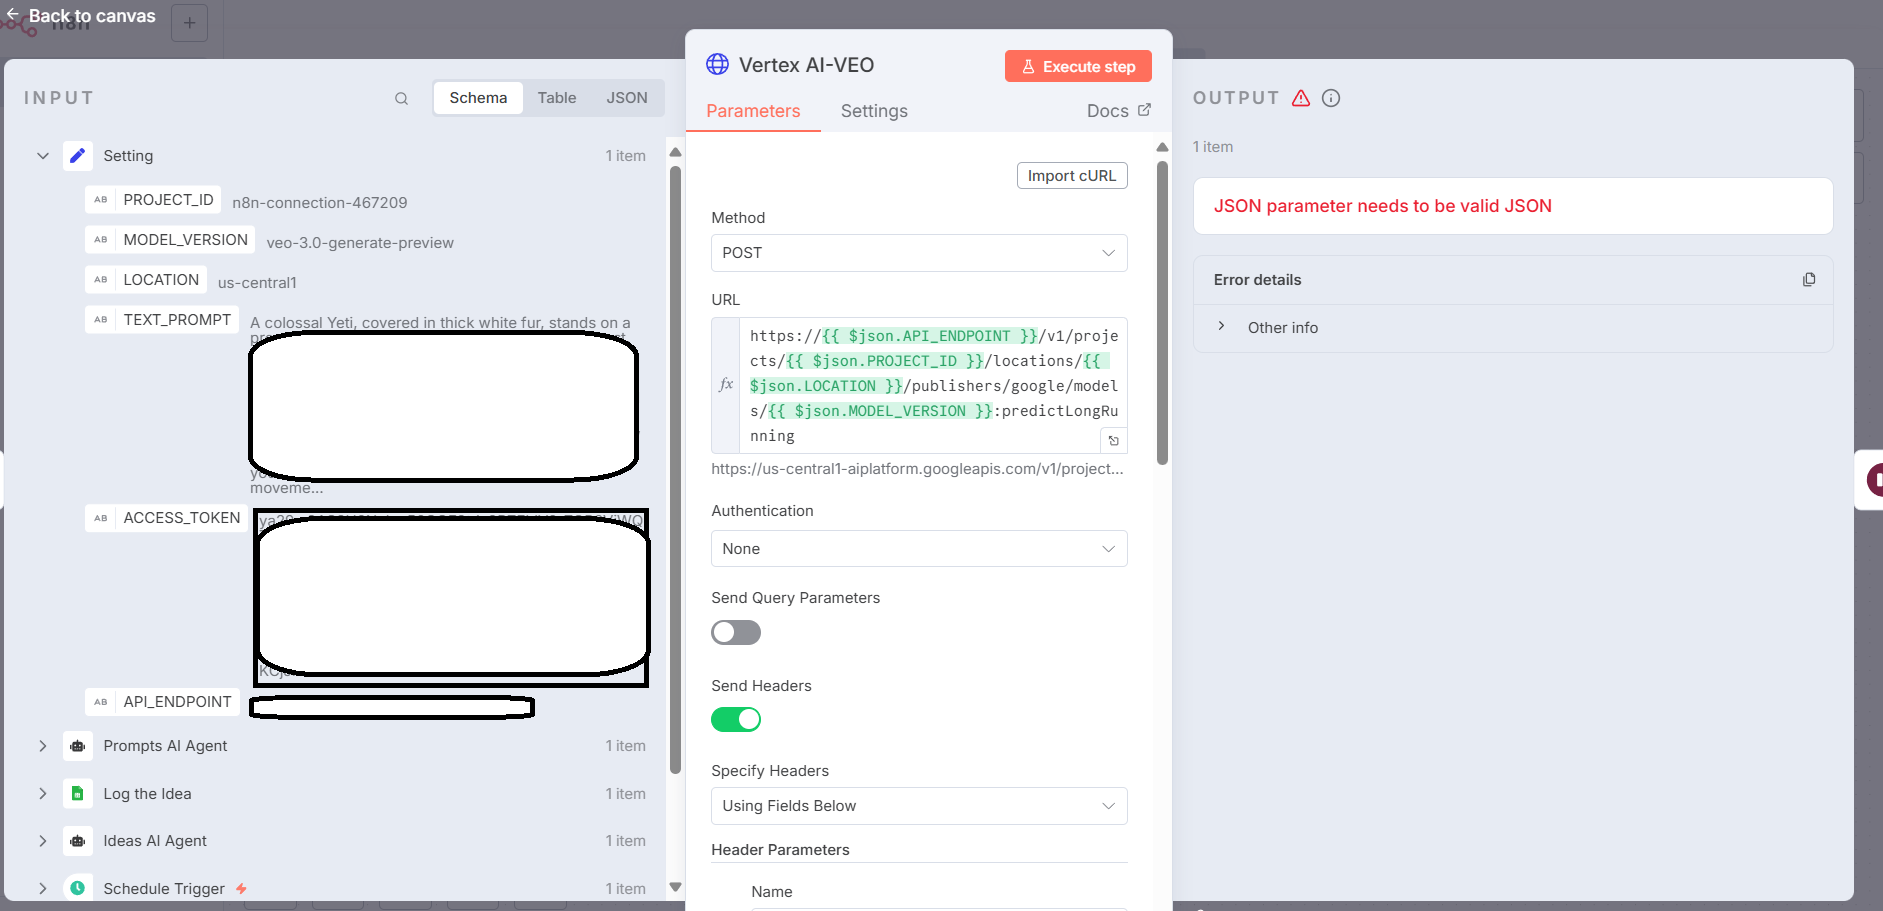
Task: Click the resolved URL preview text
Action: pos(917,469)
